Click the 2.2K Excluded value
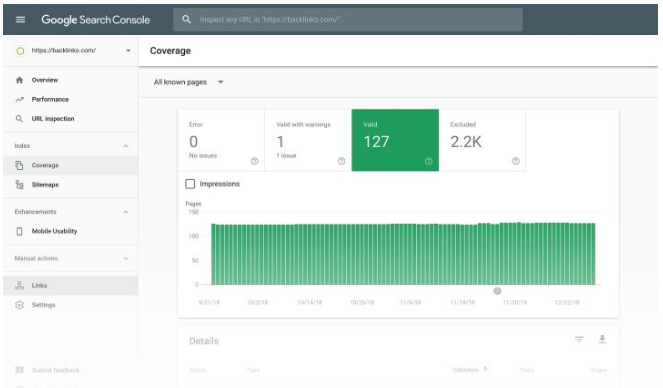 point(466,142)
